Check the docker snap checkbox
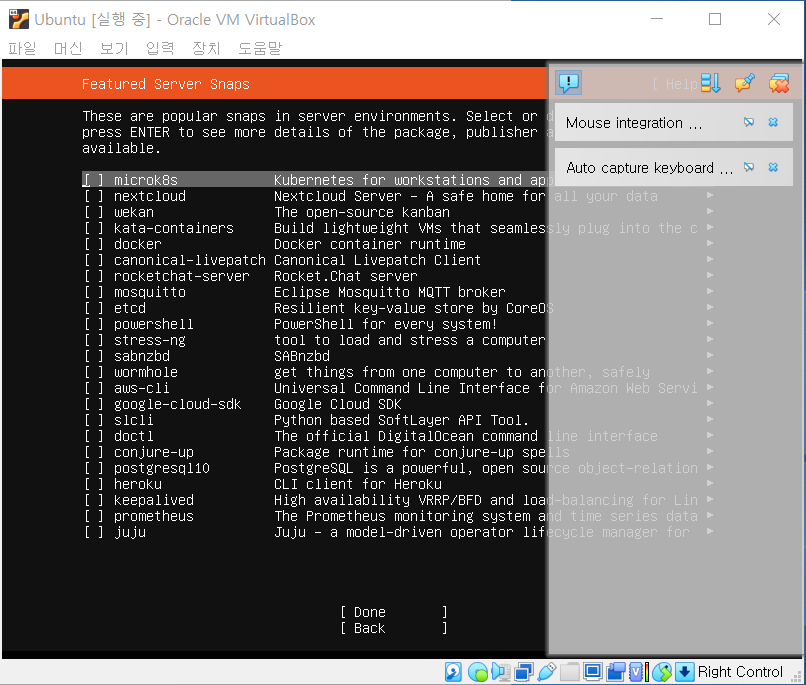The height and width of the screenshot is (685, 806). pos(94,244)
